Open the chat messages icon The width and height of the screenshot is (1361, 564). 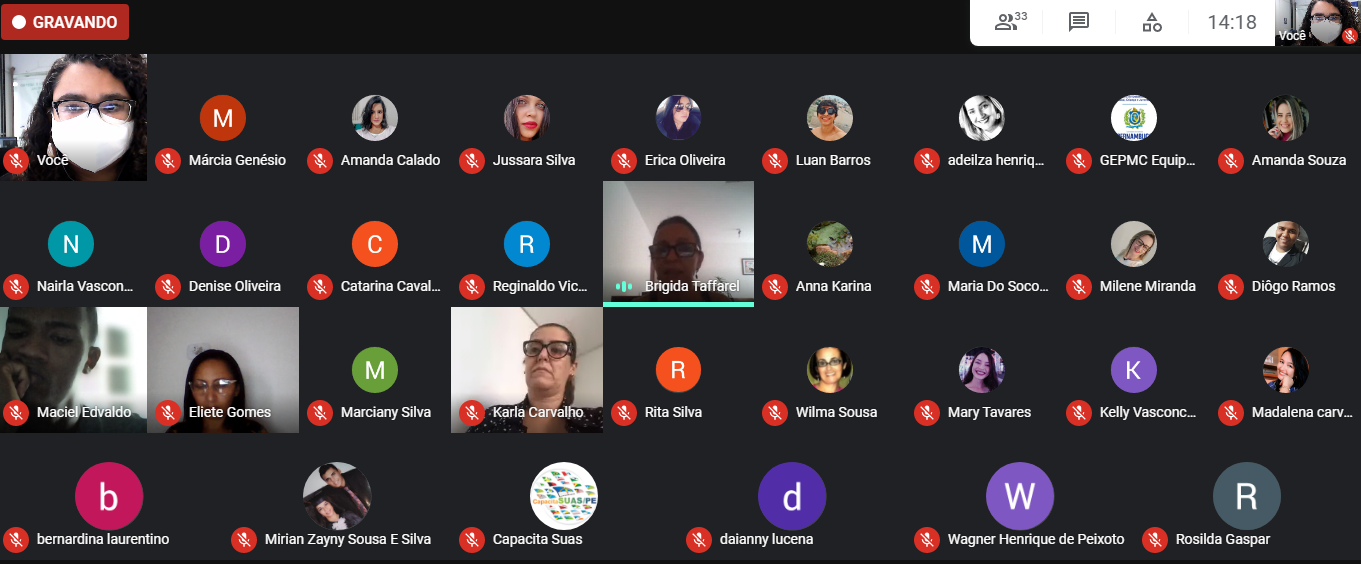point(1078,22)
